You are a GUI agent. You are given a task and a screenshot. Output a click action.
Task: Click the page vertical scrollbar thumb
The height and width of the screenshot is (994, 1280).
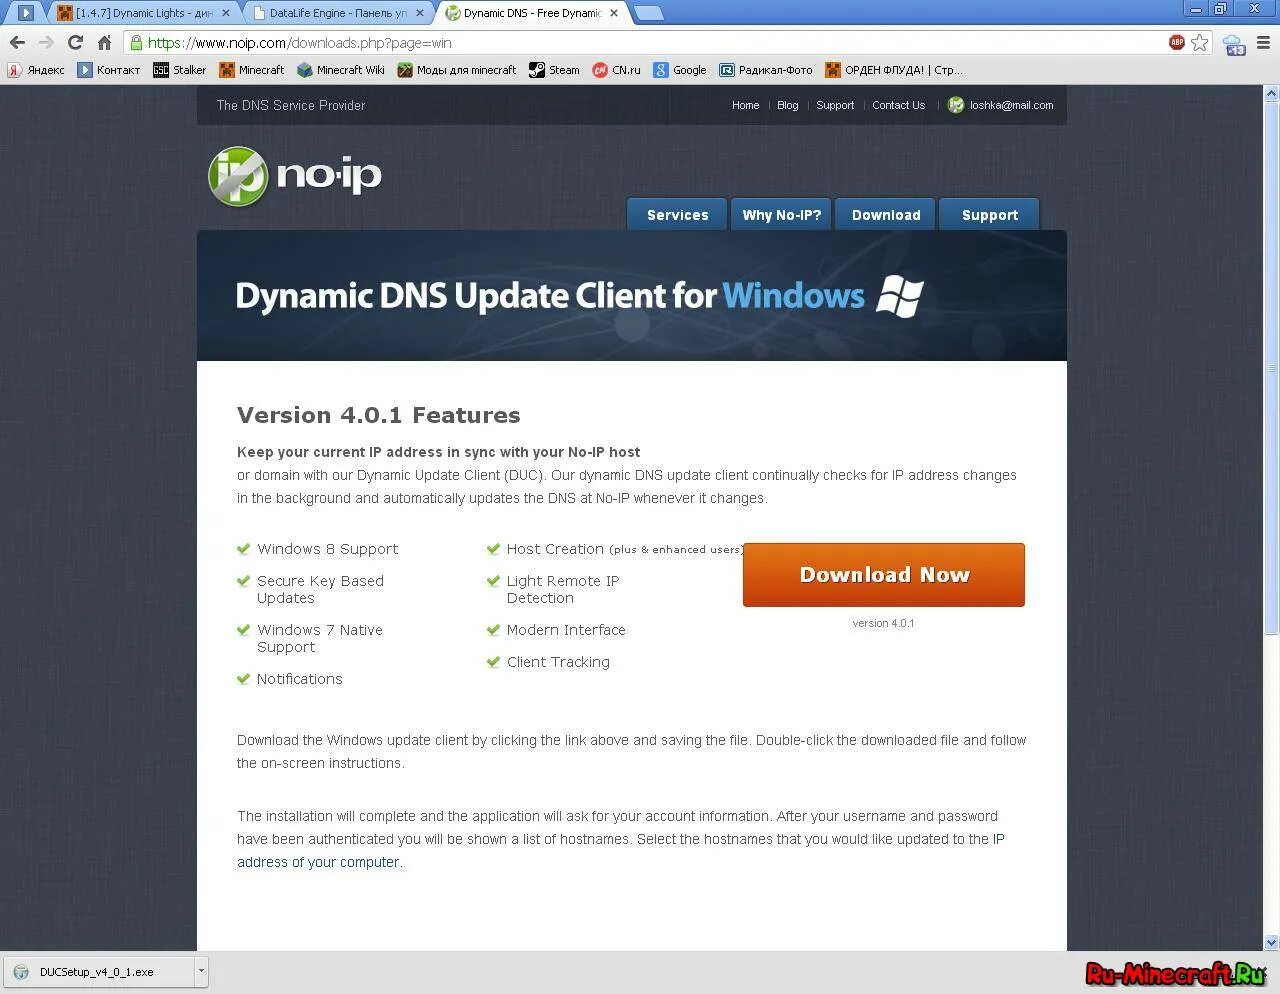[1272, 368]
